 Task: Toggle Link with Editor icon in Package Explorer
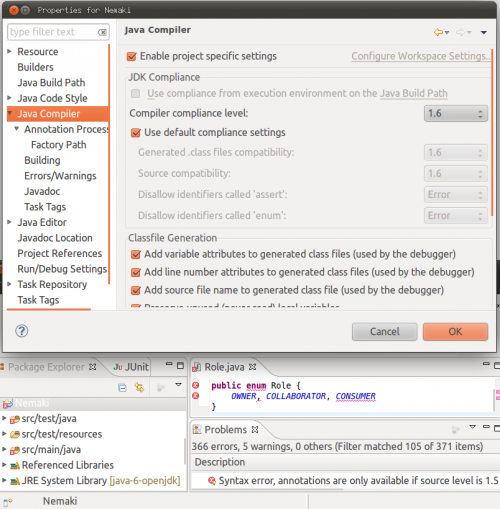tap(139, 387)
